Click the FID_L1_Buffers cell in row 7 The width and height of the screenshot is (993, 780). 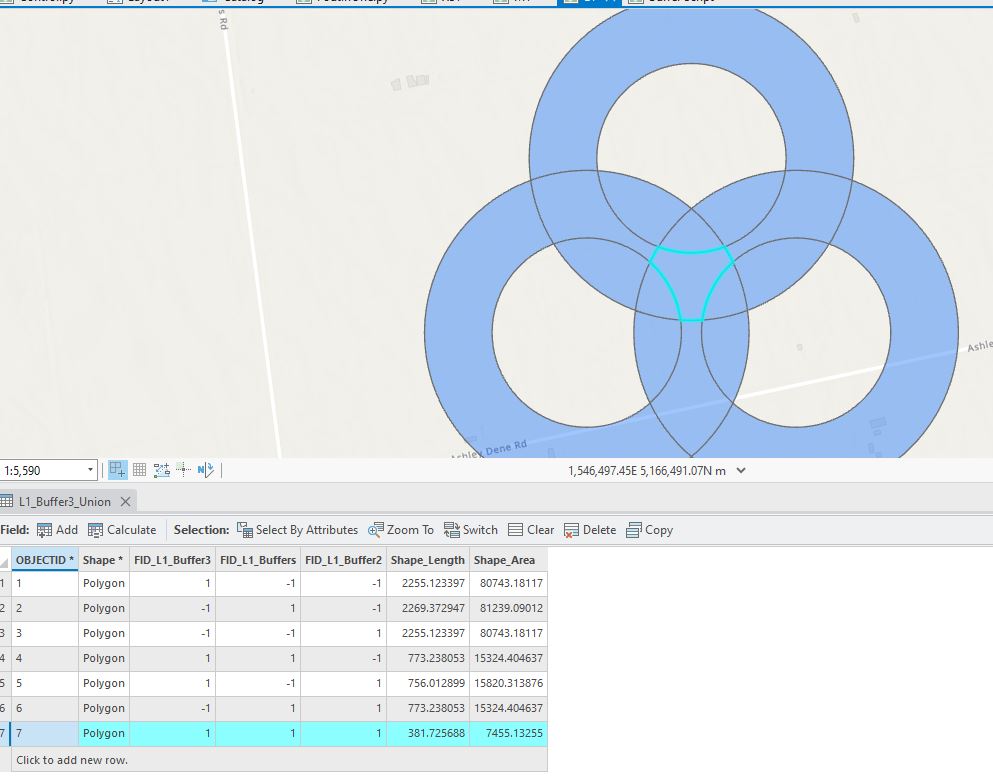258,734
